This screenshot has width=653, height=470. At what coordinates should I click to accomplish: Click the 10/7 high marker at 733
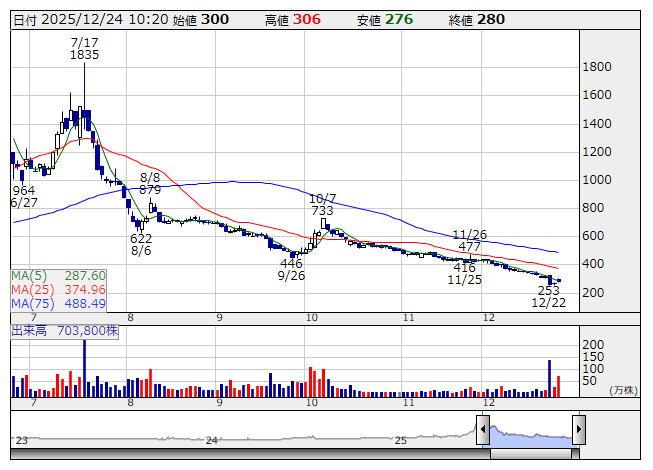pyautogui.click(x=322, y=205)
